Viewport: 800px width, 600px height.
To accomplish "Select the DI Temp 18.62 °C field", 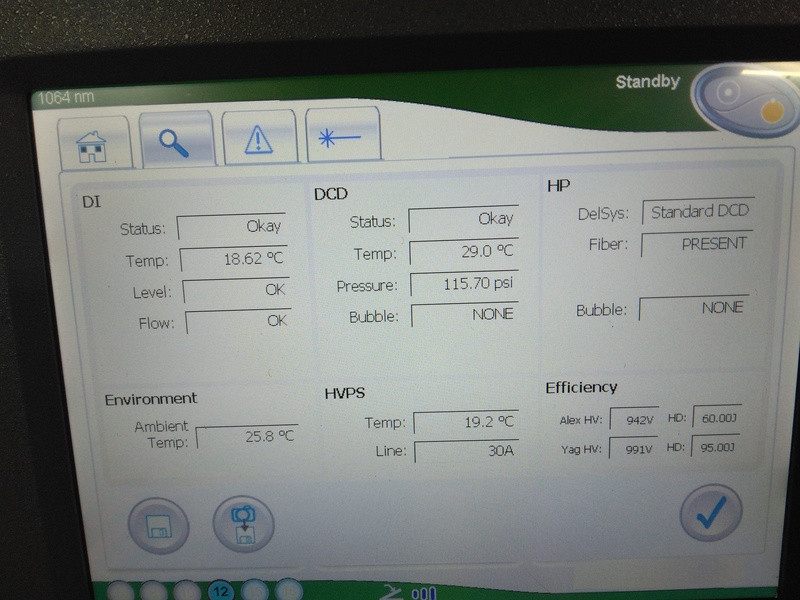I will tap(233, 259).
